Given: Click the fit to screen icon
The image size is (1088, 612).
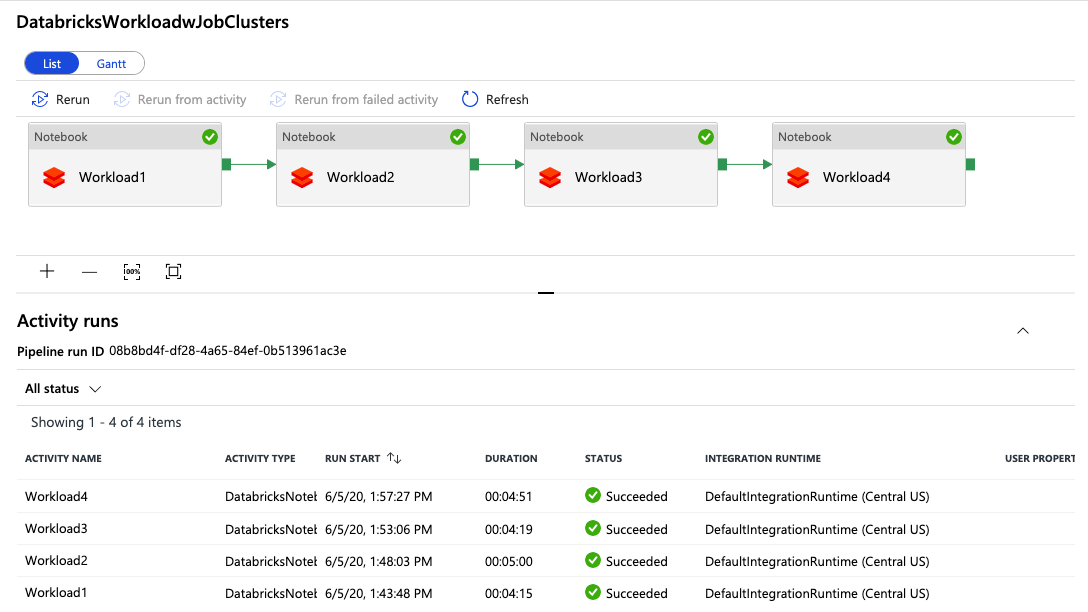Looking at the screenshot, I should point(173,272).
